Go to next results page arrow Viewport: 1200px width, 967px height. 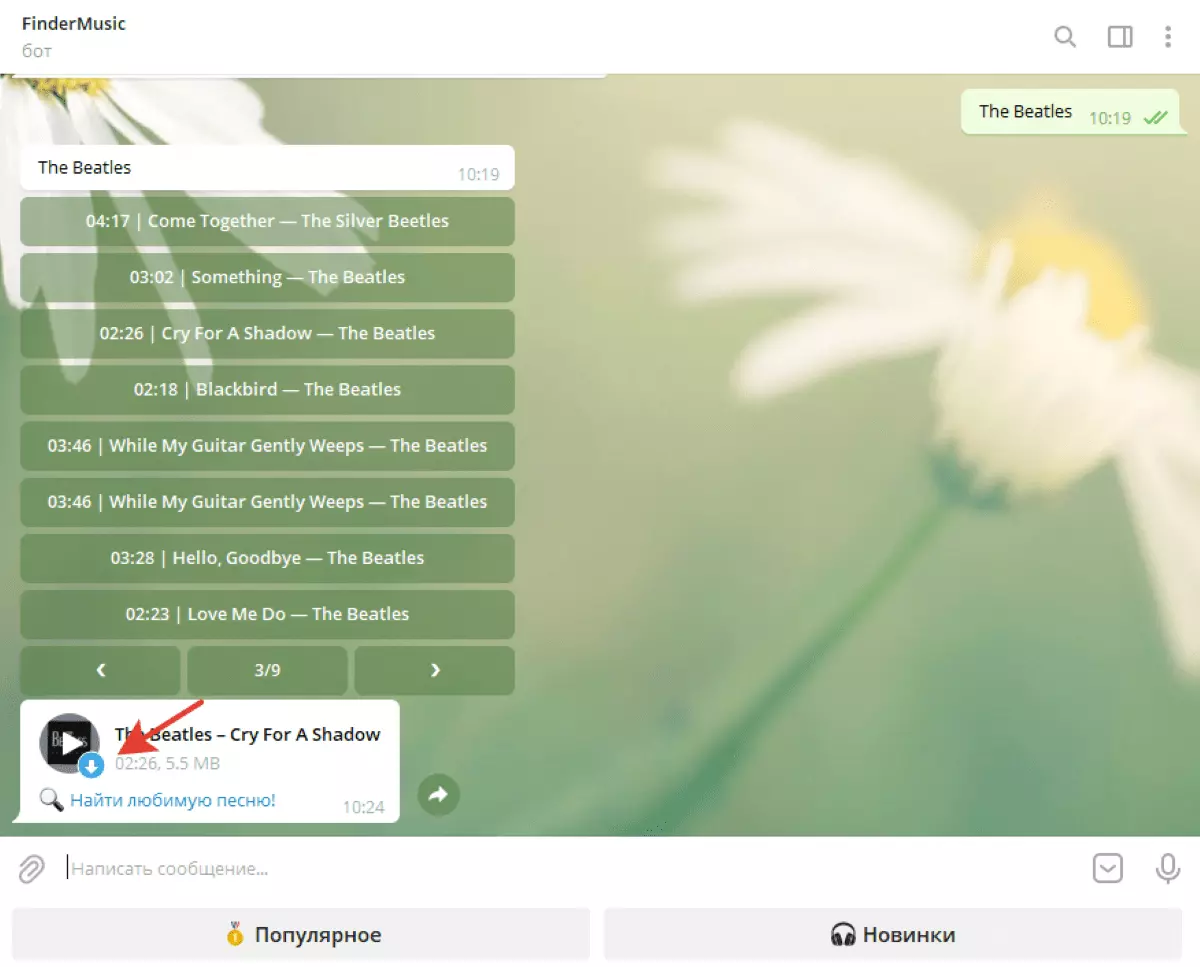(435, 670)
